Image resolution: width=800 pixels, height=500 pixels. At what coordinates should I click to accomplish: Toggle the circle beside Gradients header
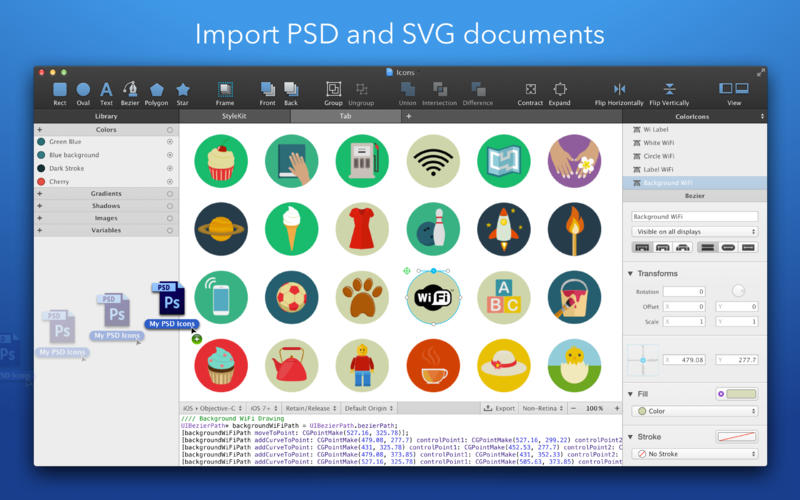[x=170, y=194]
